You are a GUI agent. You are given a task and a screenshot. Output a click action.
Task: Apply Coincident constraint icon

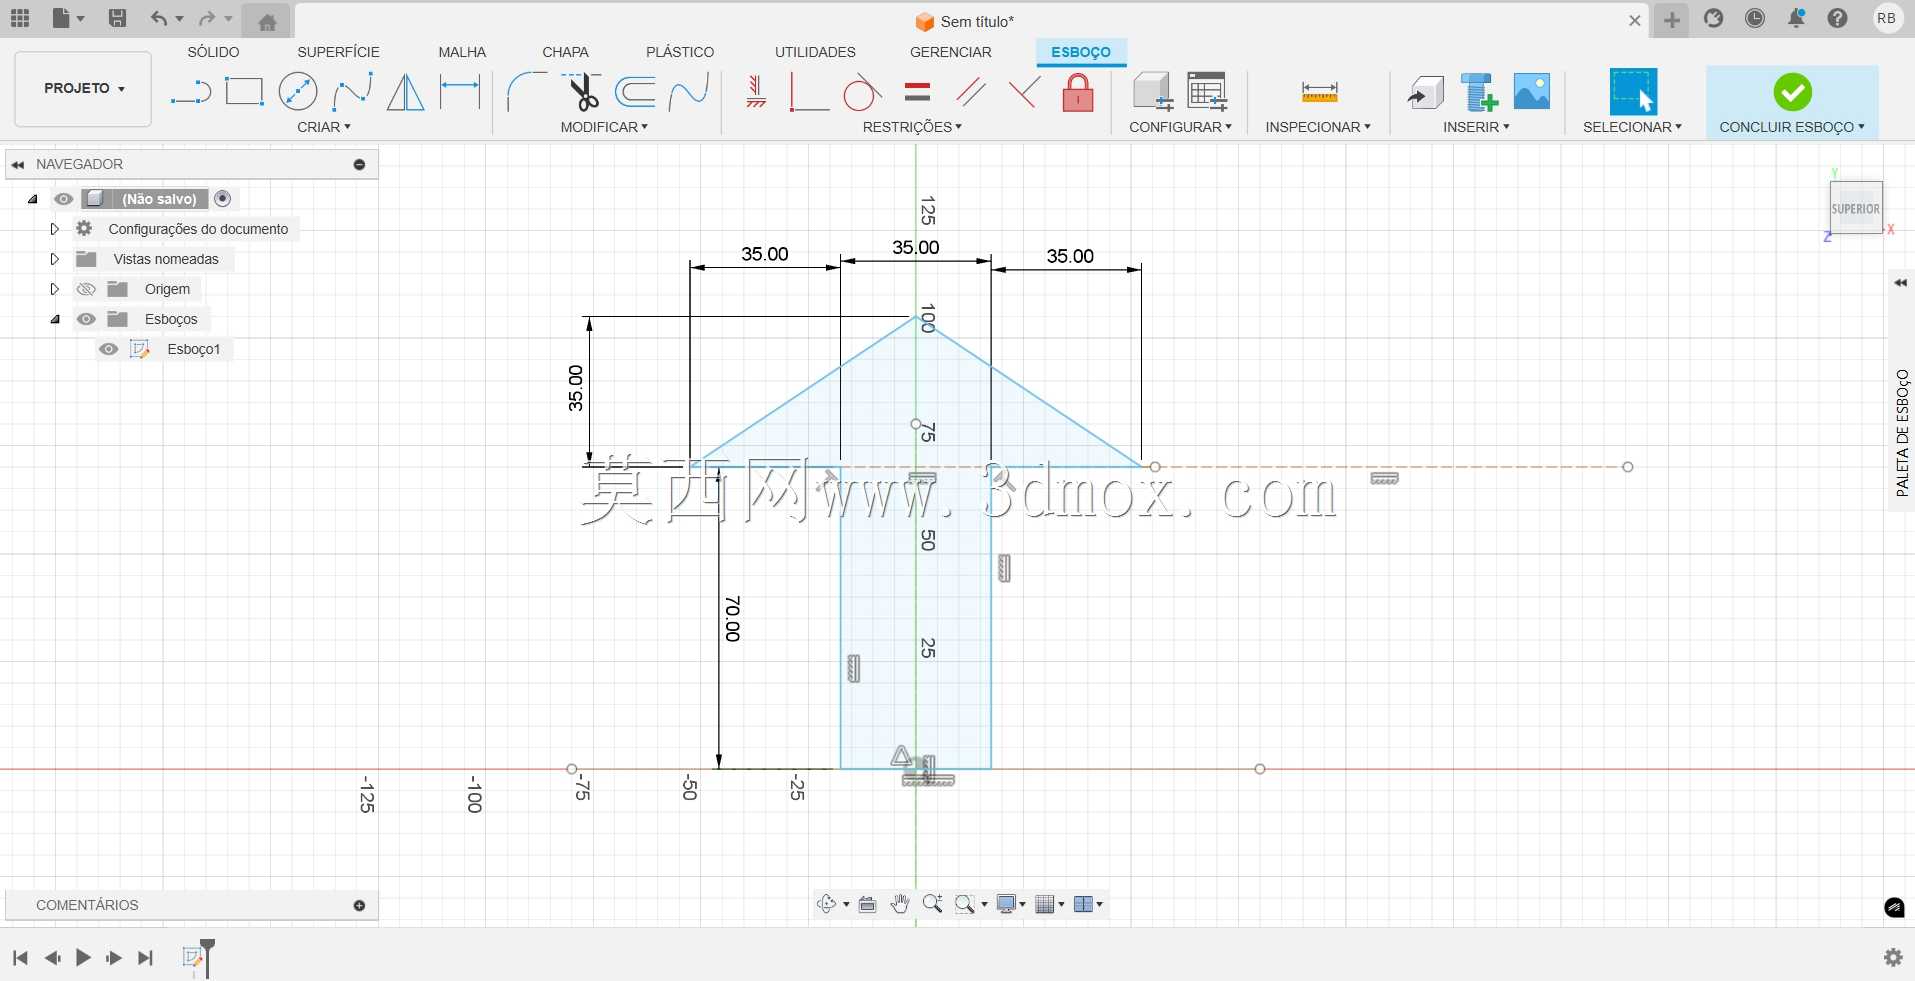click(1023, 92)
